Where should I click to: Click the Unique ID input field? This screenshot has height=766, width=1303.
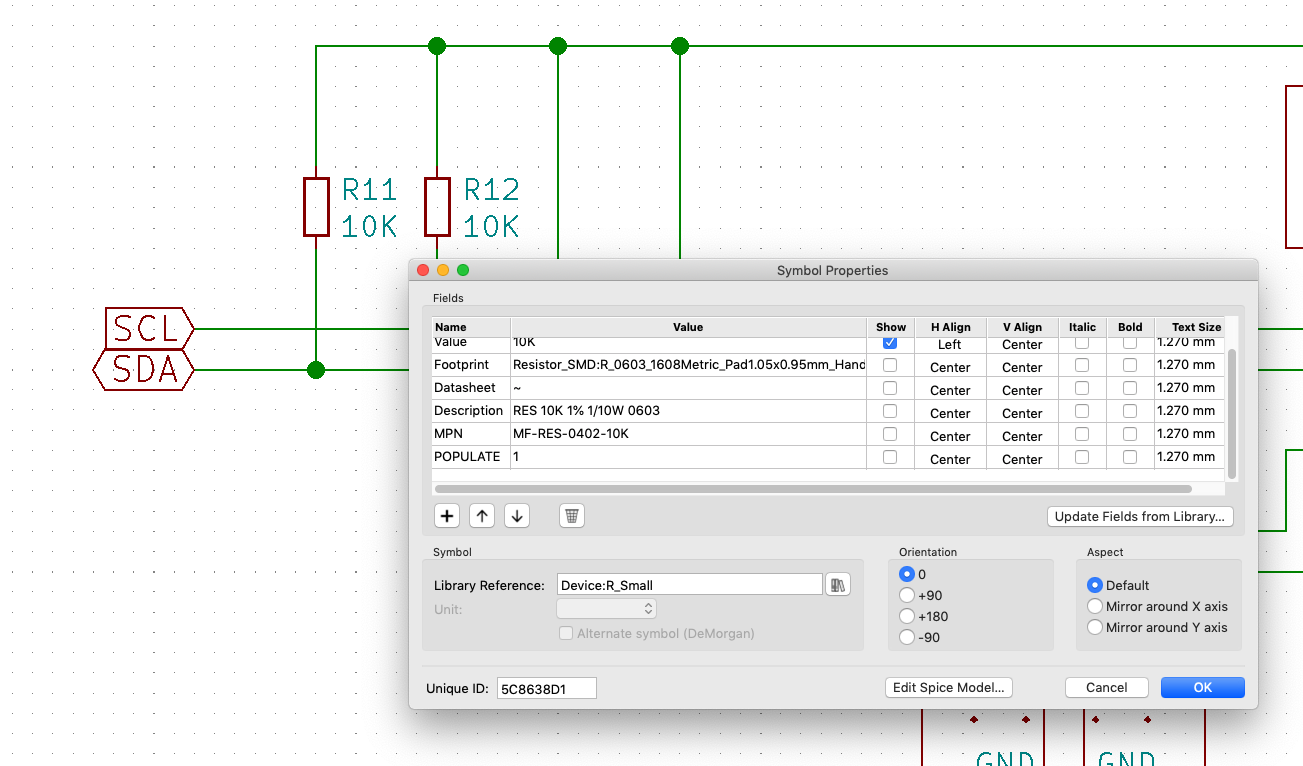click(x=546, y=688)
